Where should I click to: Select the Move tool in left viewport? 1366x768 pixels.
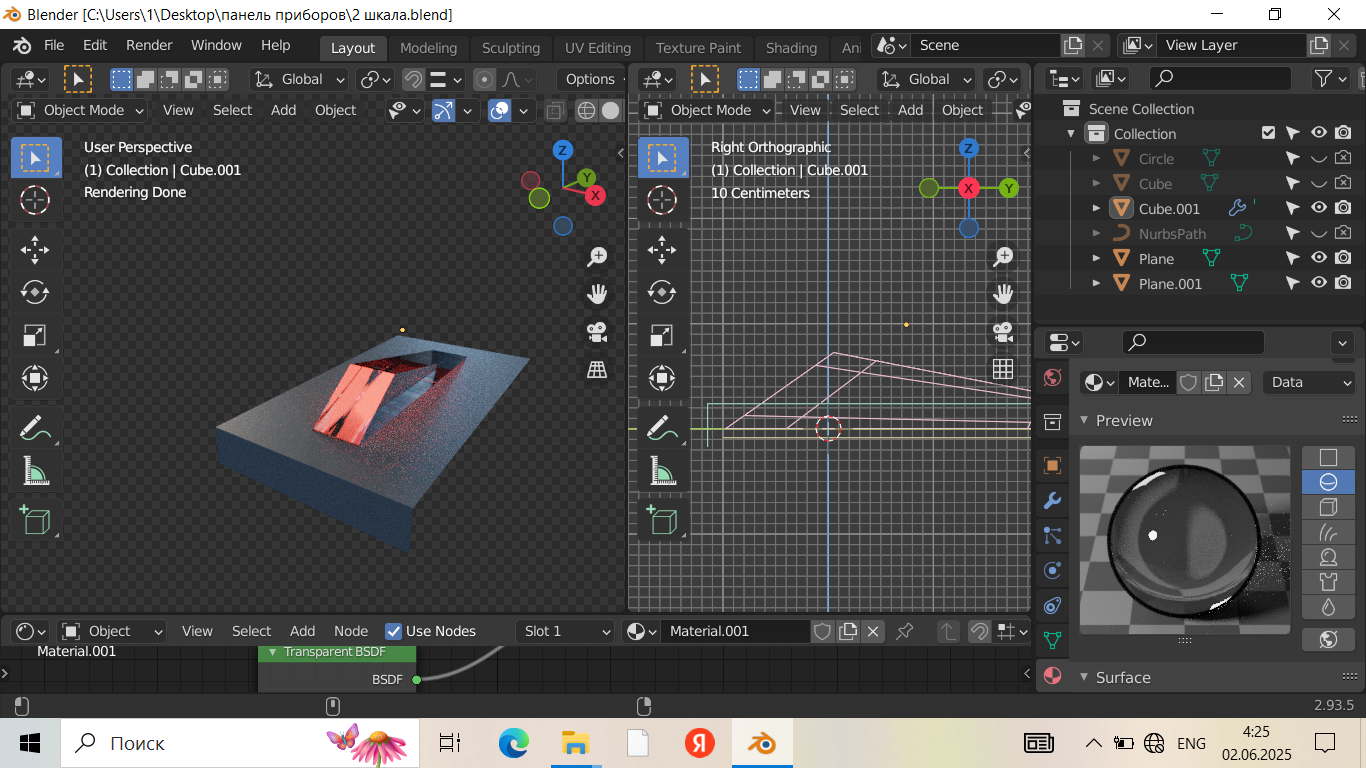(x=35, y=250)
